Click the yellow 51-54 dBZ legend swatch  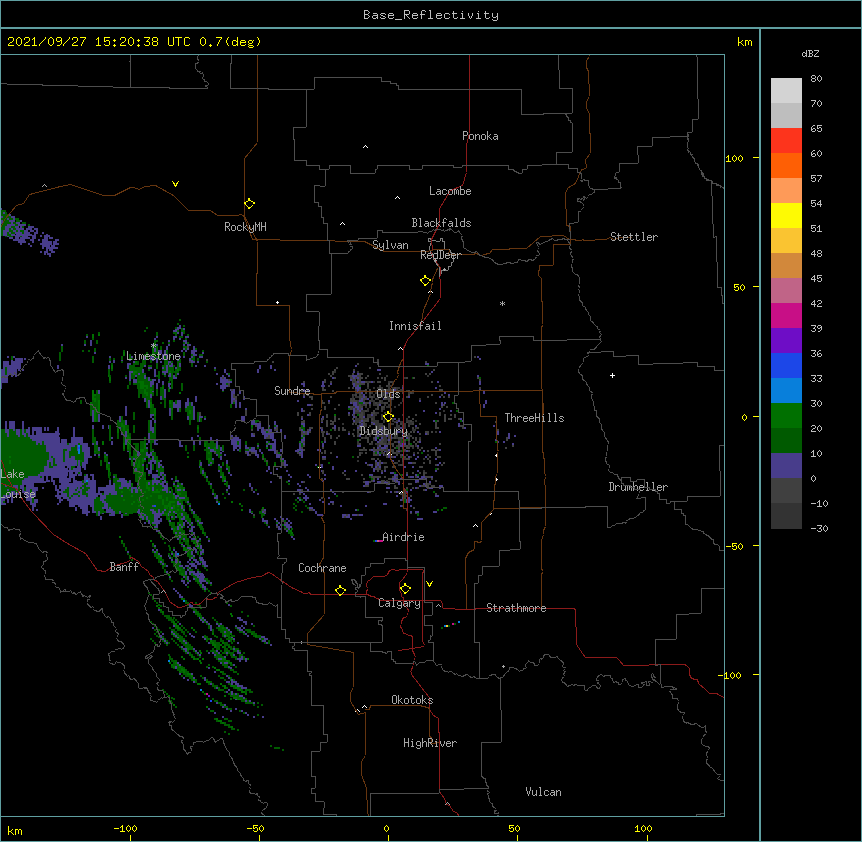[x=786, y=215]
